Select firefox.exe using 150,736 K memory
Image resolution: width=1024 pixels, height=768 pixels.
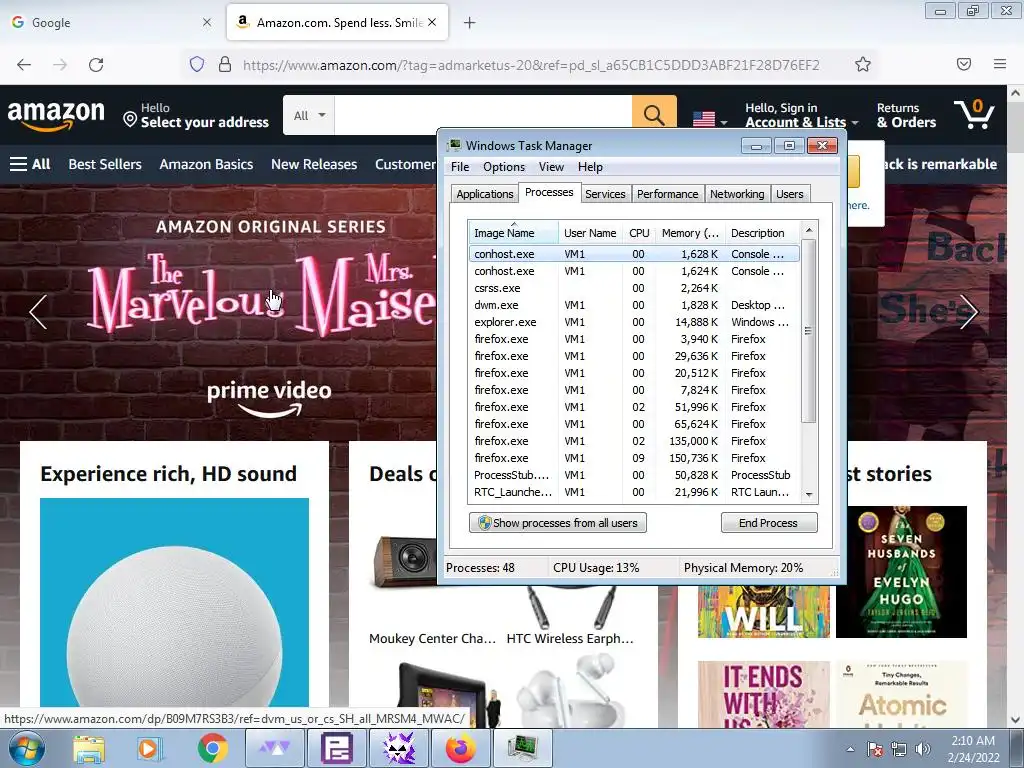(x=634, y=458)
